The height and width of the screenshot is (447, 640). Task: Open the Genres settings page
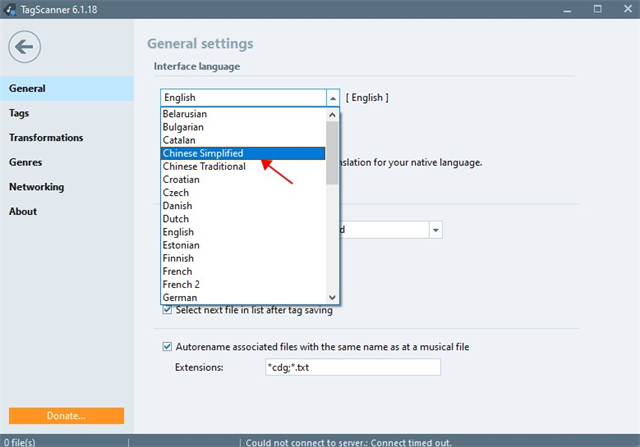coord(25,162)
